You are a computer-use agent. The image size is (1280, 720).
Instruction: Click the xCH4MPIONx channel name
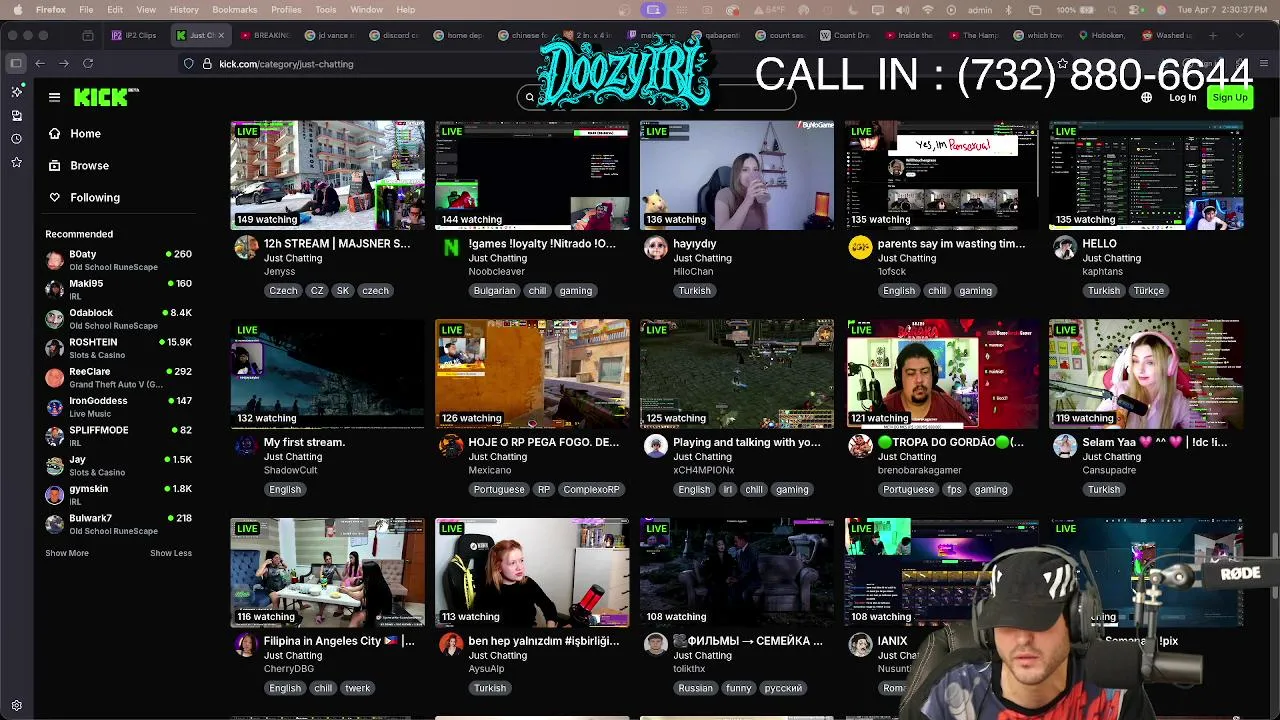click(703, 470)
